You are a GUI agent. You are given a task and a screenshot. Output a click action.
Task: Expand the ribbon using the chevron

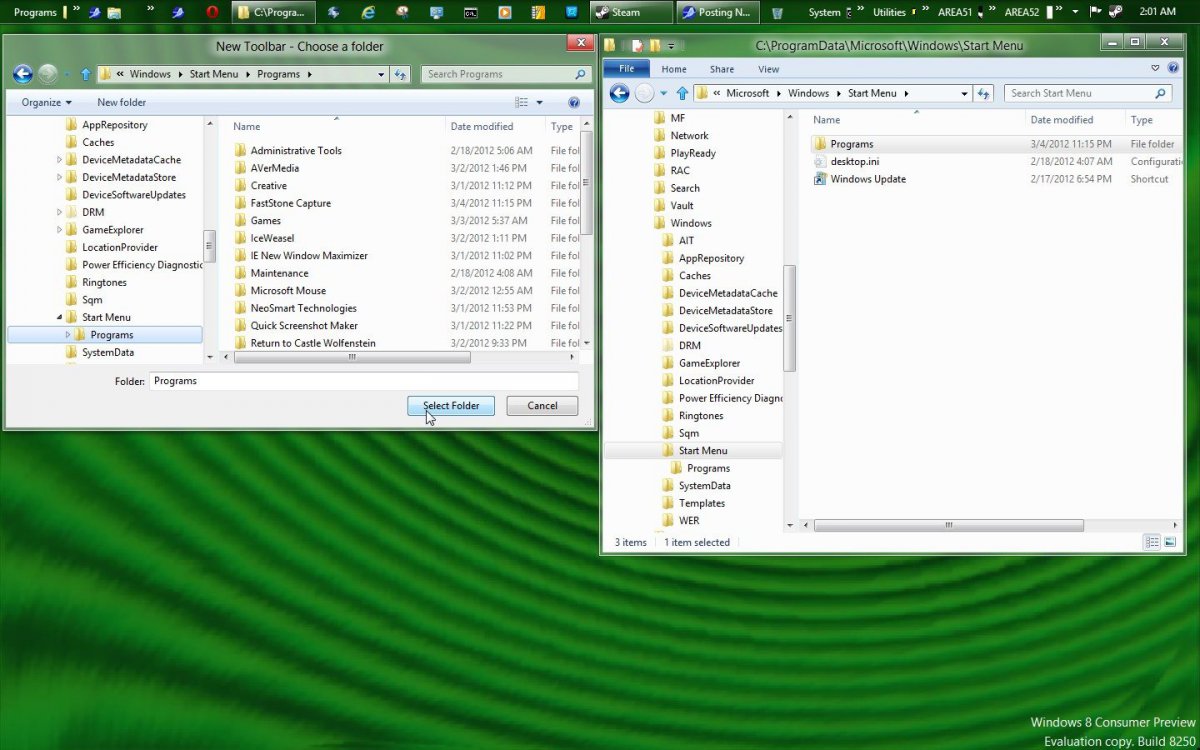[1155, 68]
